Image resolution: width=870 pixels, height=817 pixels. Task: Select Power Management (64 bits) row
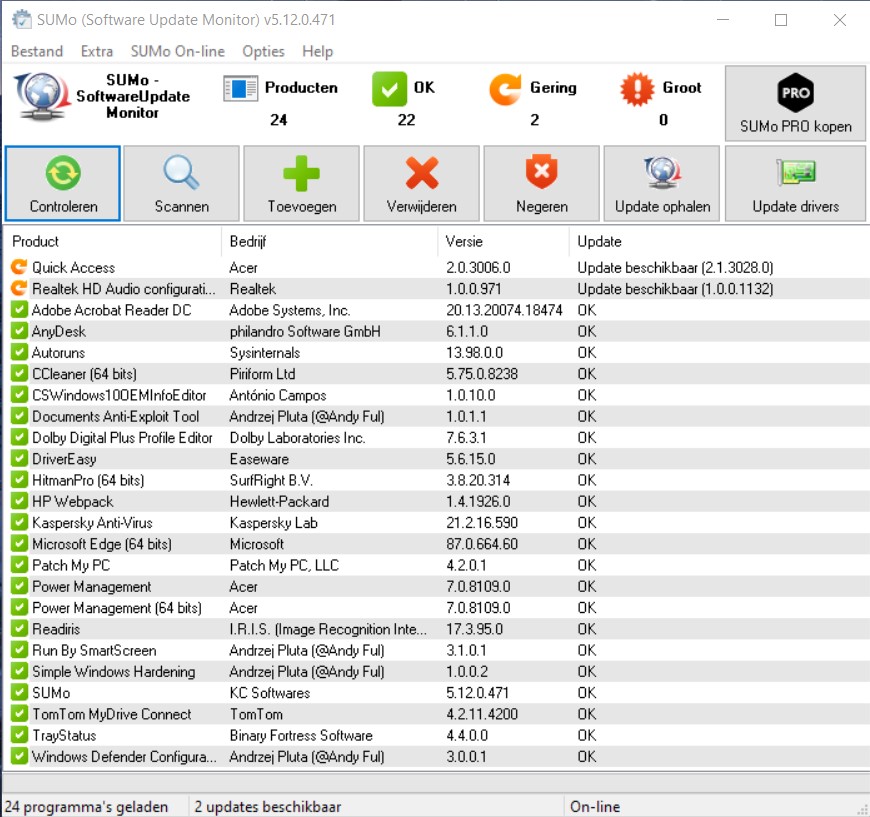pyautogui.click(x=436, y=608)
